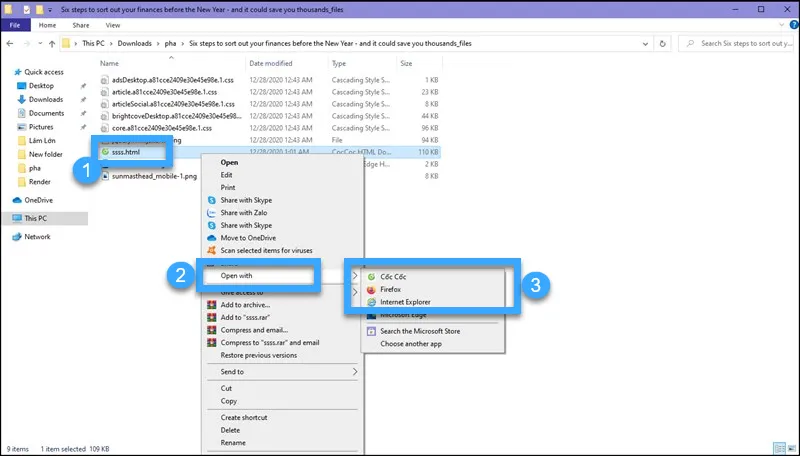Expand the address bar history dropdown
Image resolution: width=800 pixels, height=456 pixels.
[645, 44]
